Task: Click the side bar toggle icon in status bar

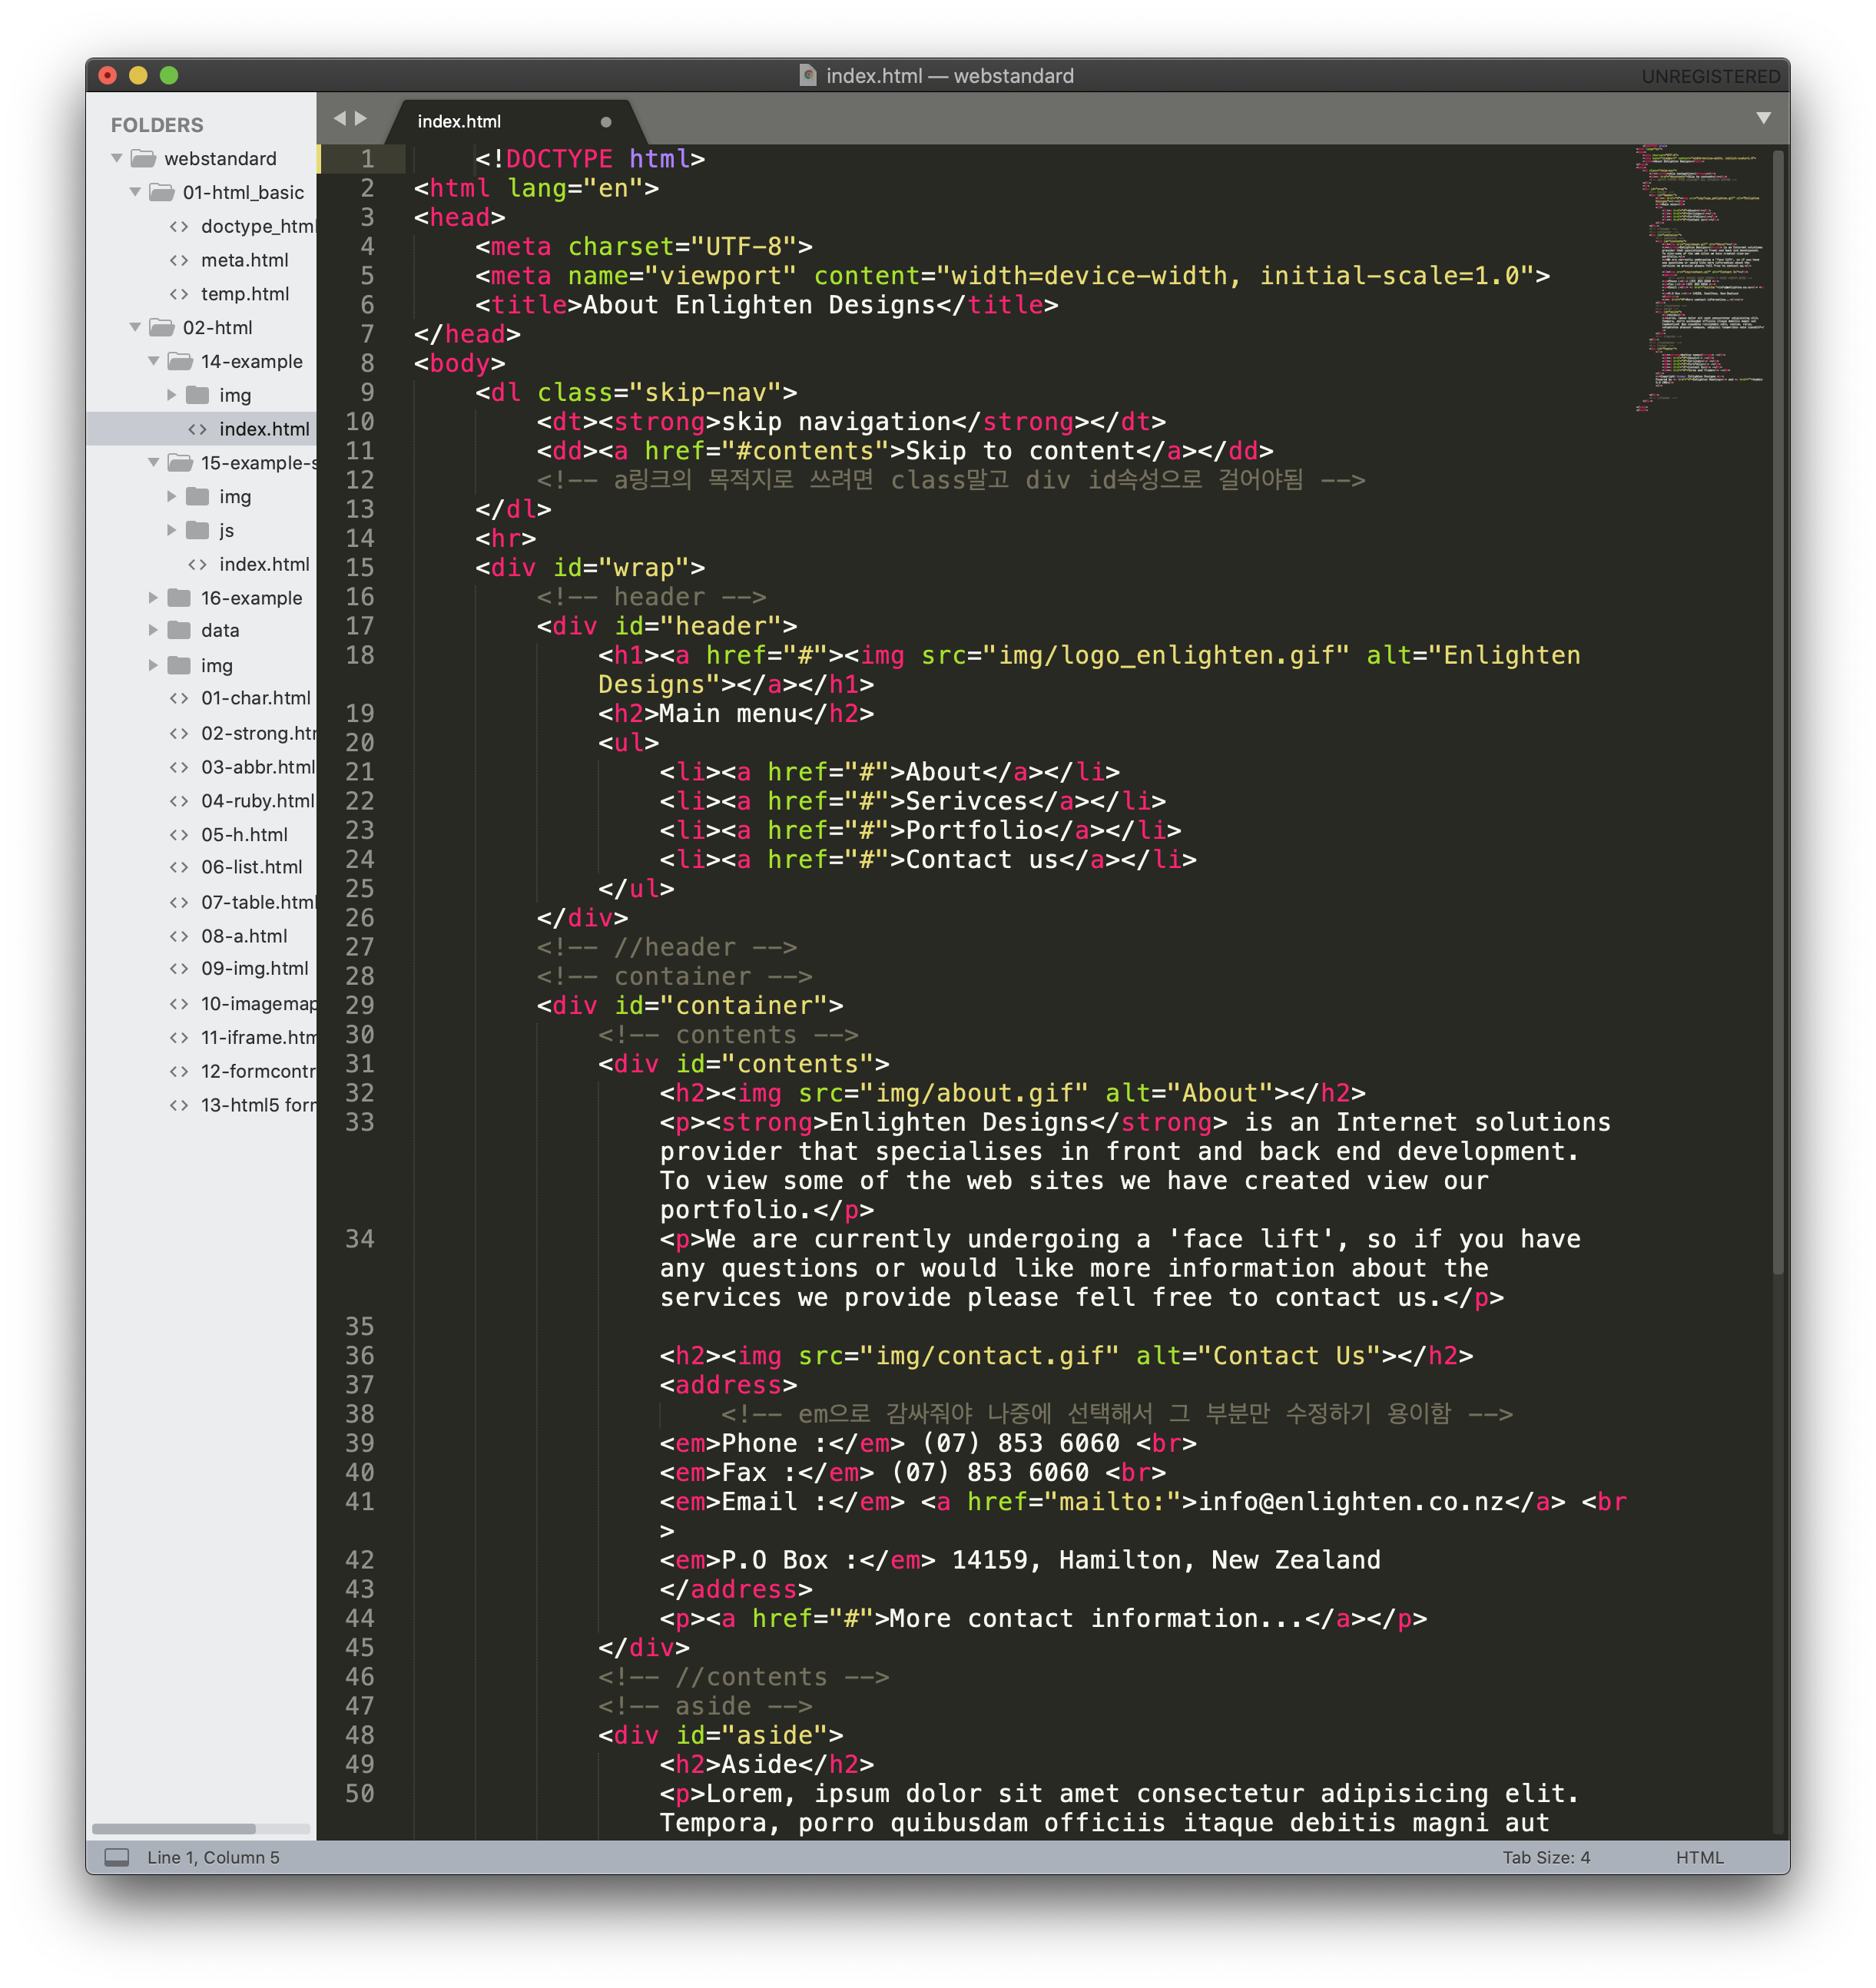Action: [117, 1857]
